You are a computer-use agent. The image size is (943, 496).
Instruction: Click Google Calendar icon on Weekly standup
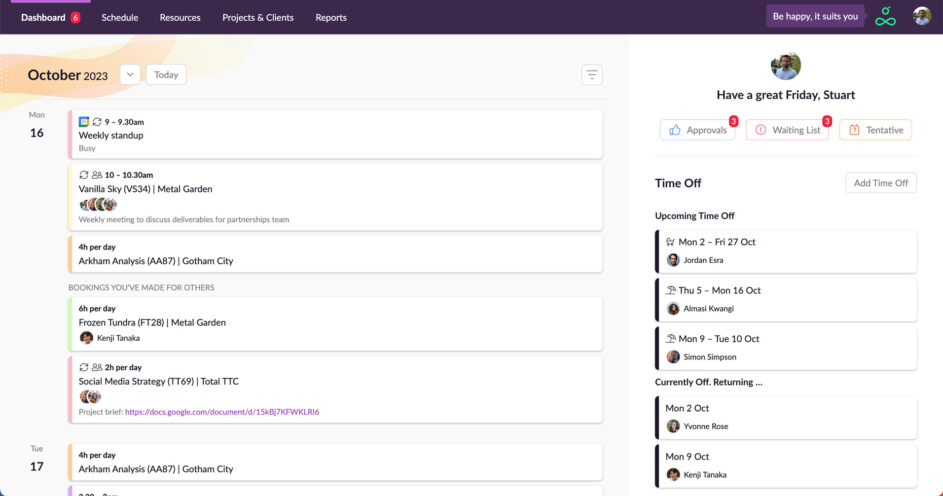pyautogui.click(x=84, y=121)
